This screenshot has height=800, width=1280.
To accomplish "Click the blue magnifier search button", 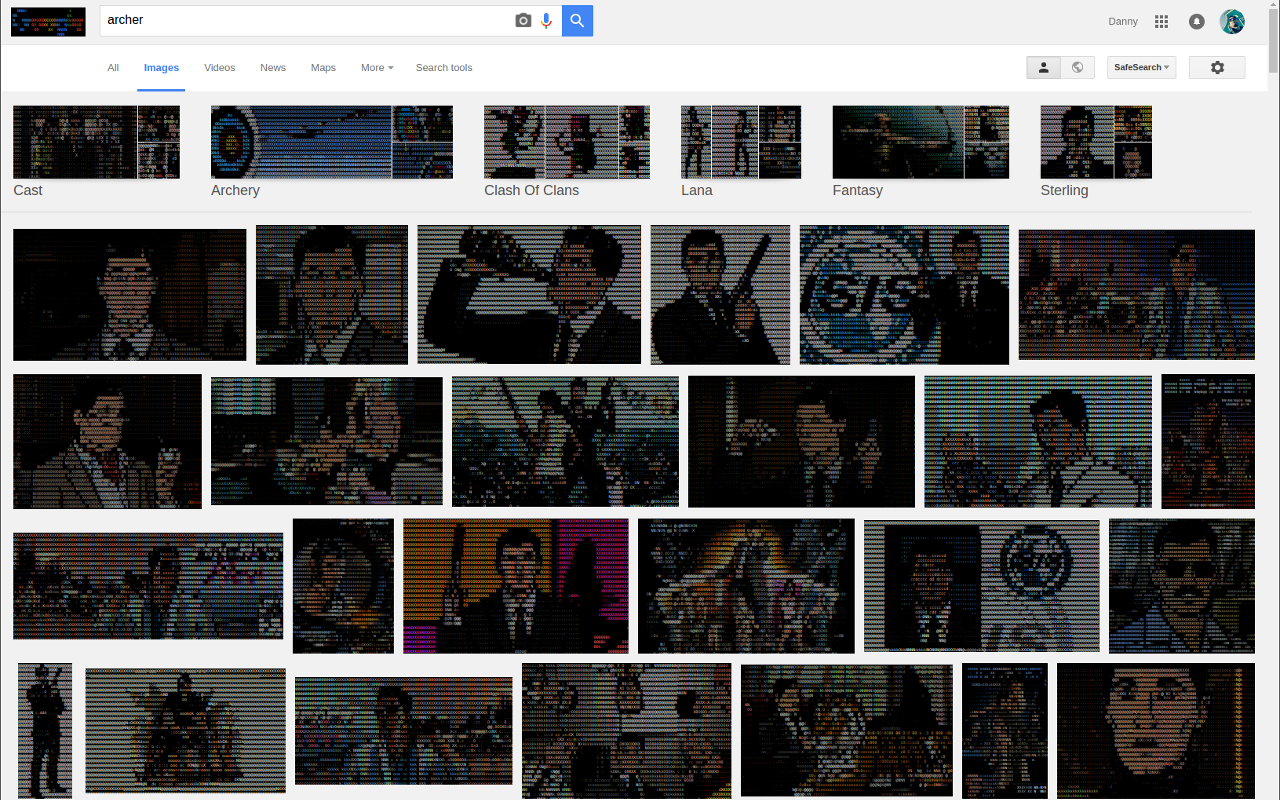I will click(577, 21).
